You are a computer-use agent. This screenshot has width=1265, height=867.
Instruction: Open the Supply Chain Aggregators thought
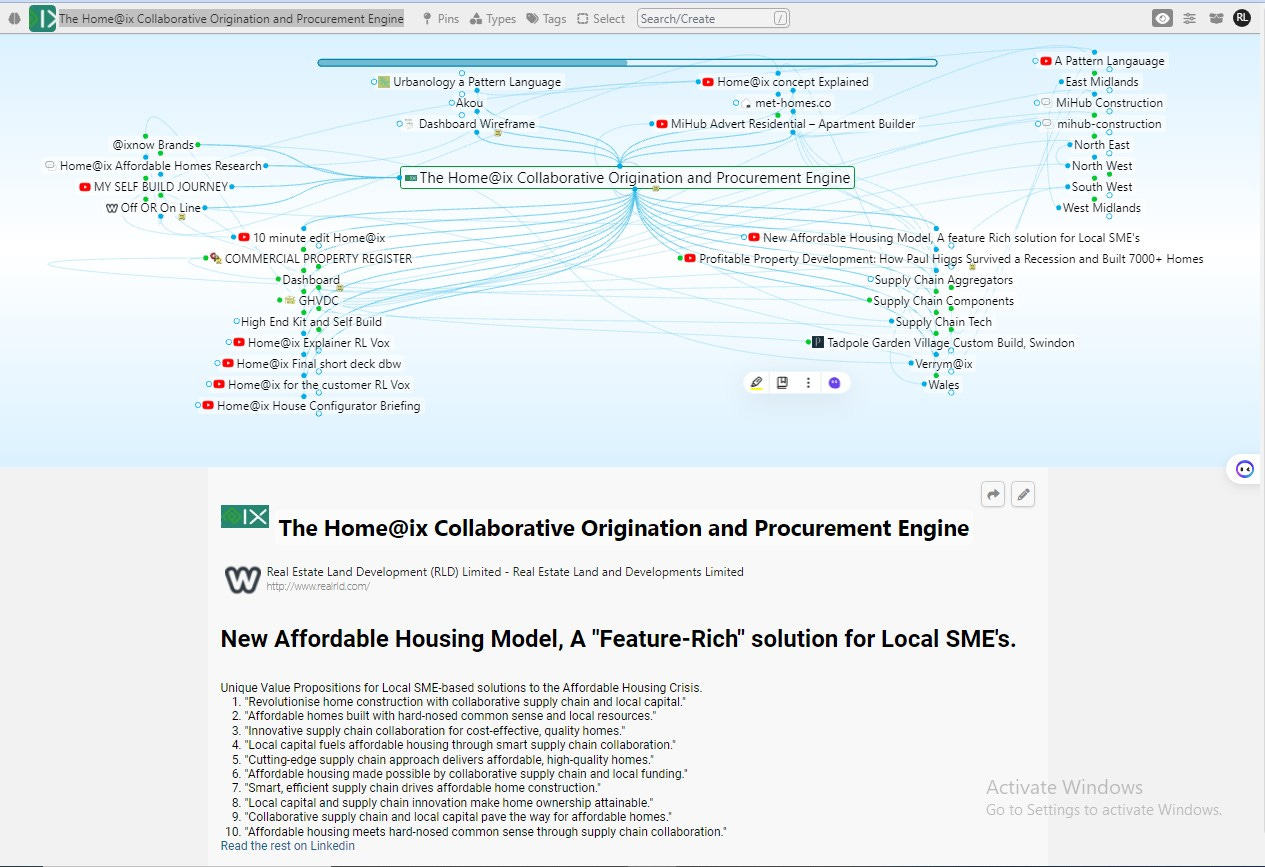tap(943, 280)
